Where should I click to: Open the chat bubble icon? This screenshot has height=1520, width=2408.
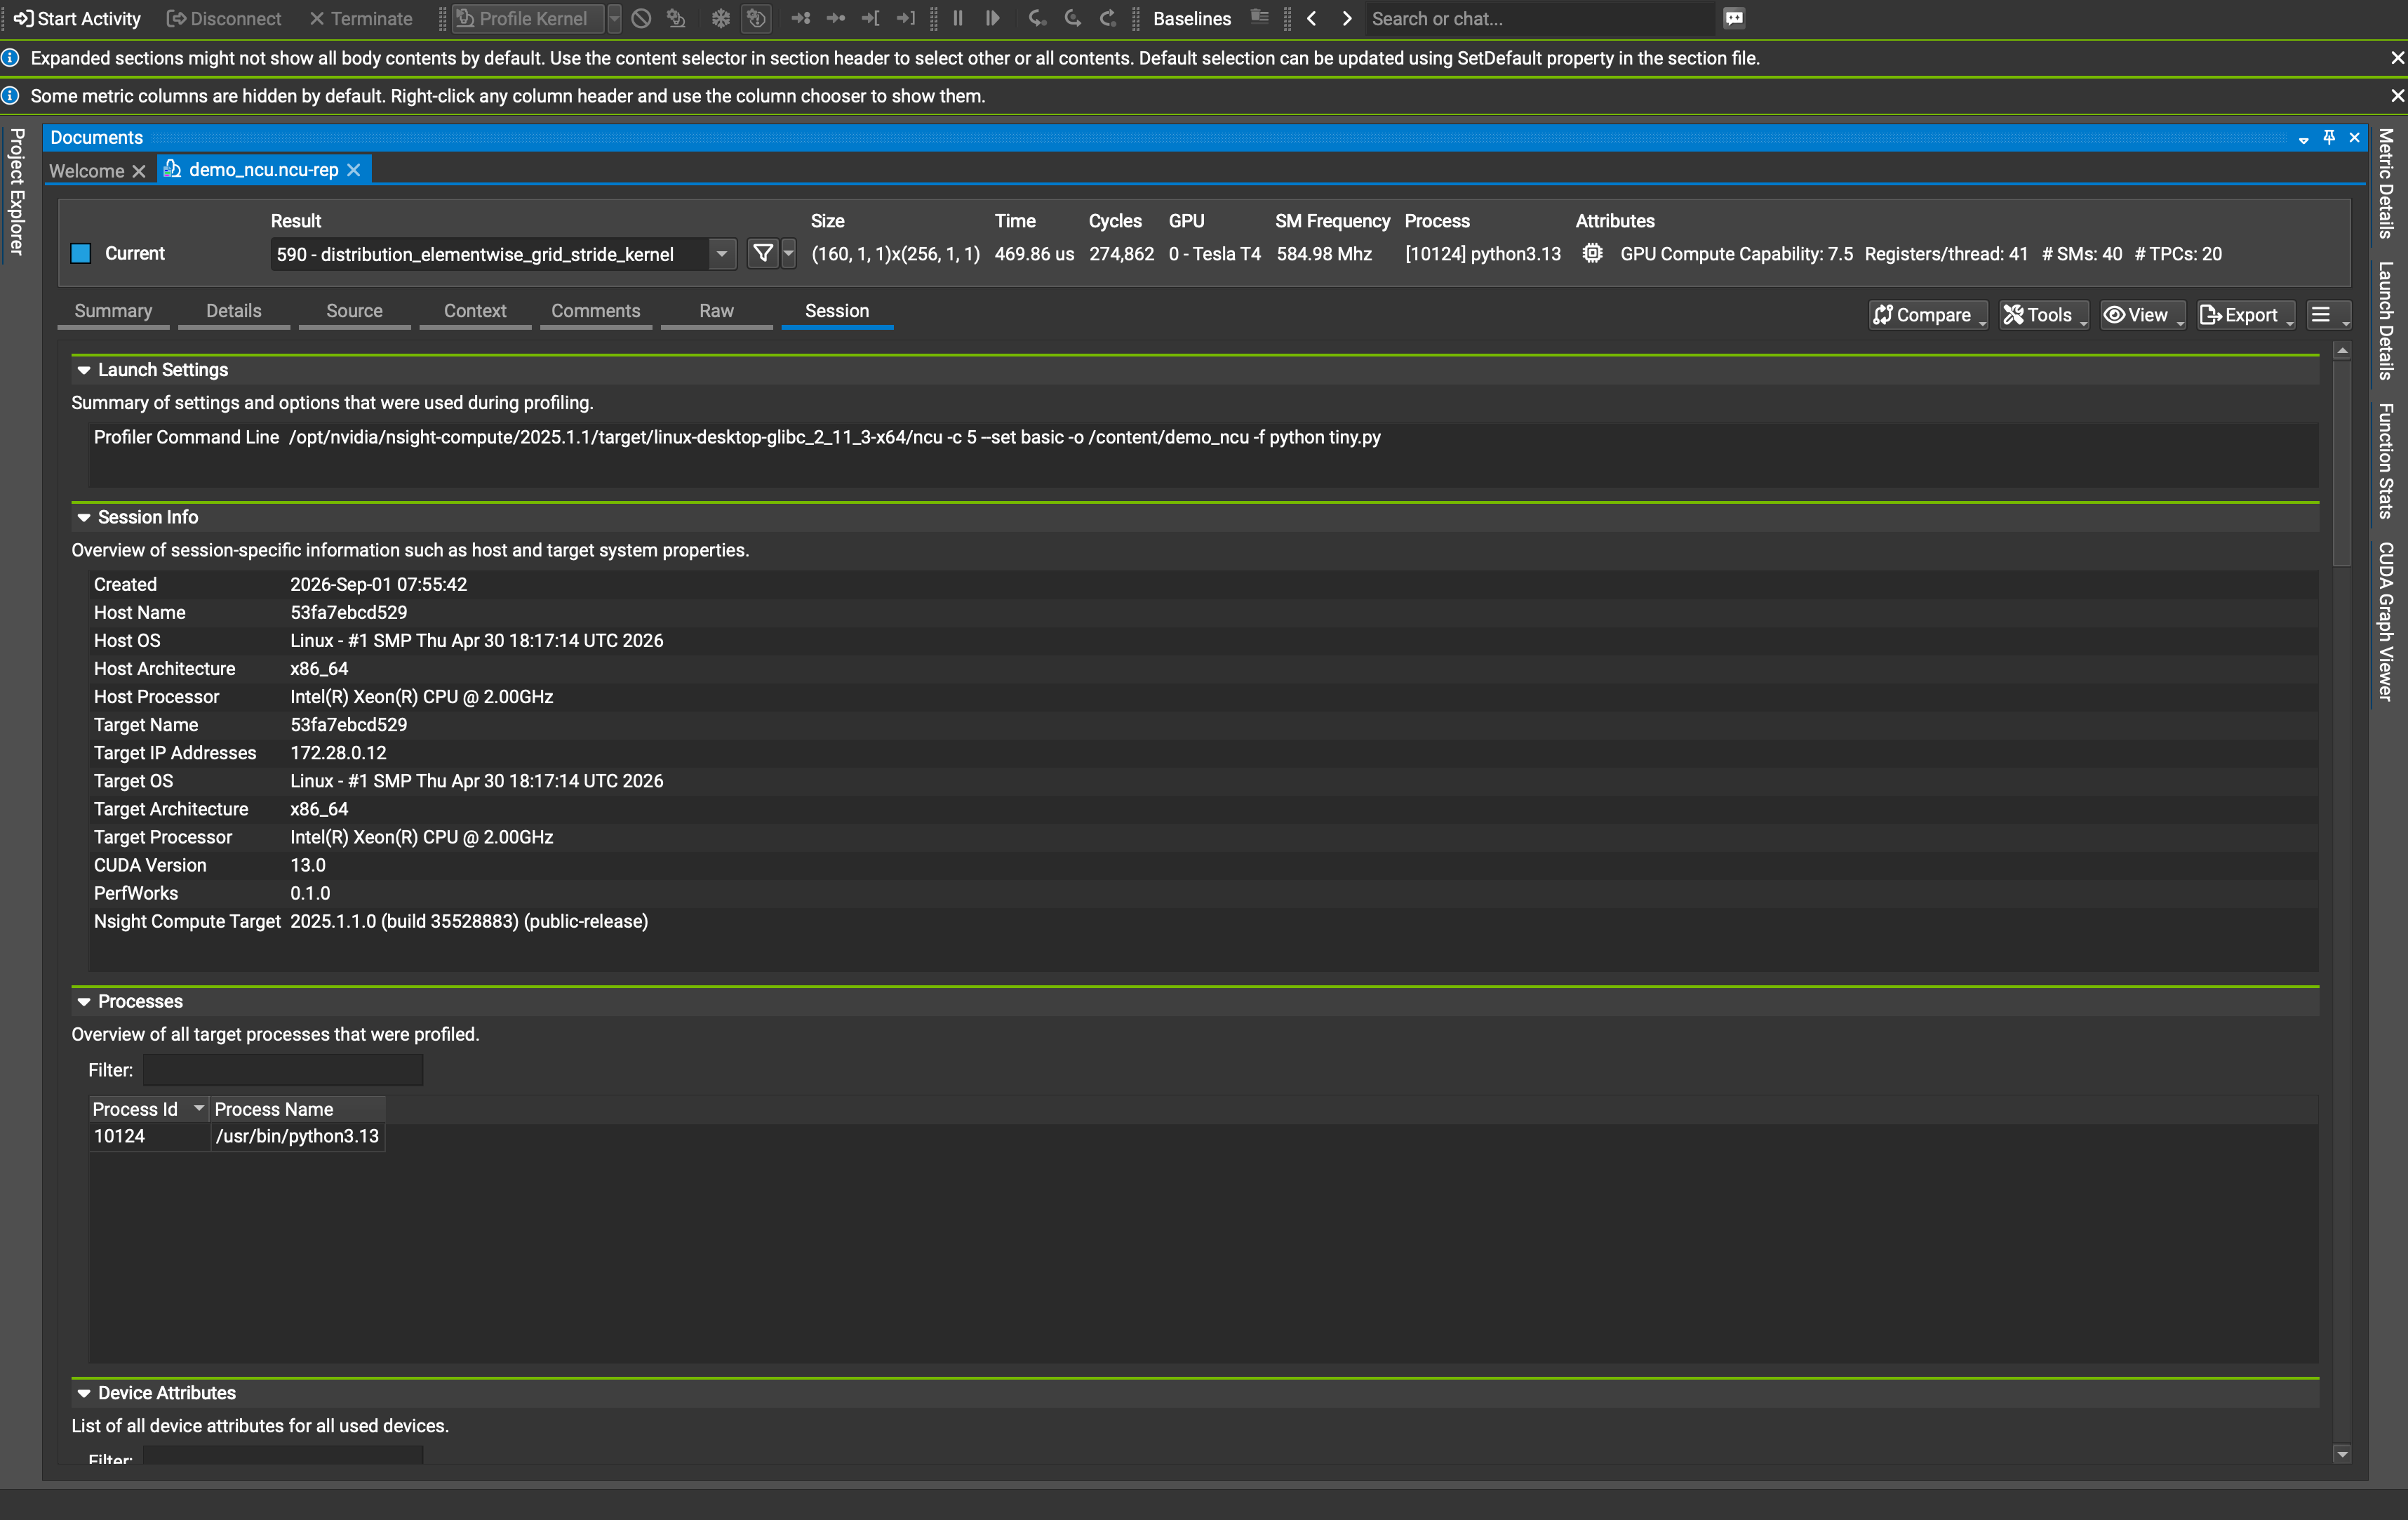(x=1734, y=18)
